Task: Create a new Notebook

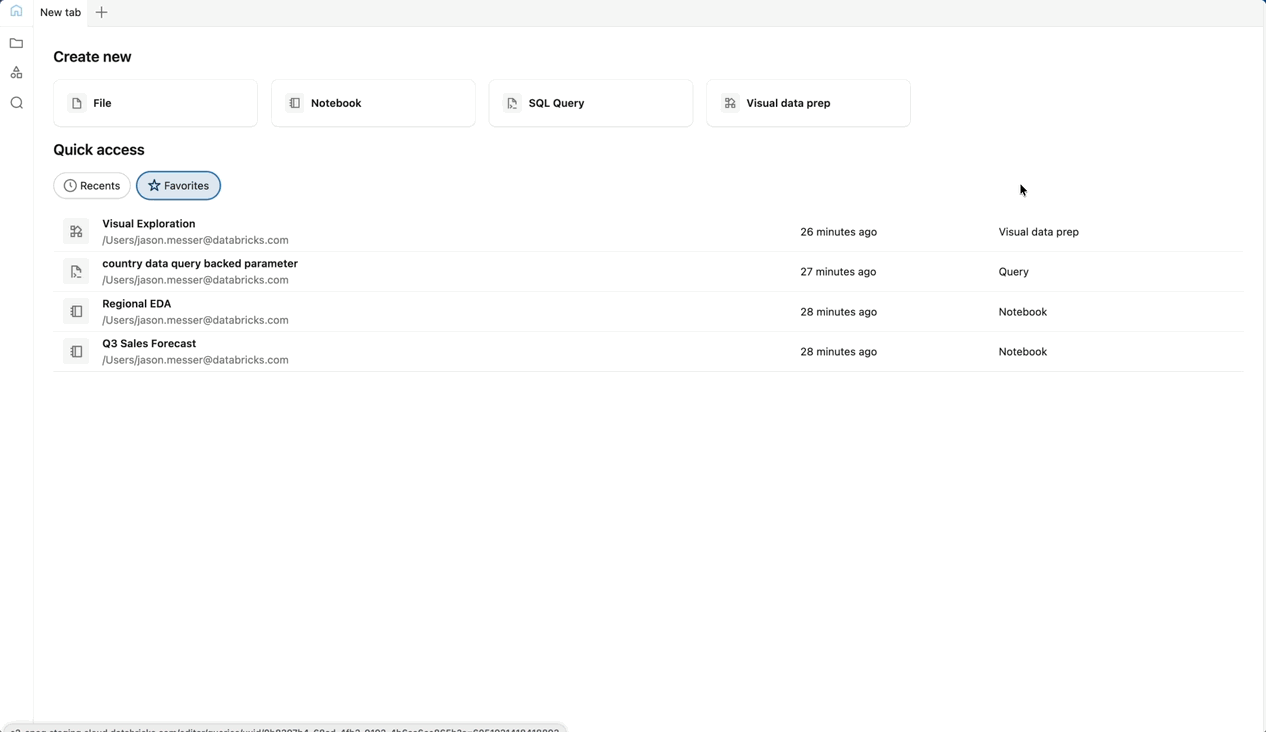Action: 373,103
